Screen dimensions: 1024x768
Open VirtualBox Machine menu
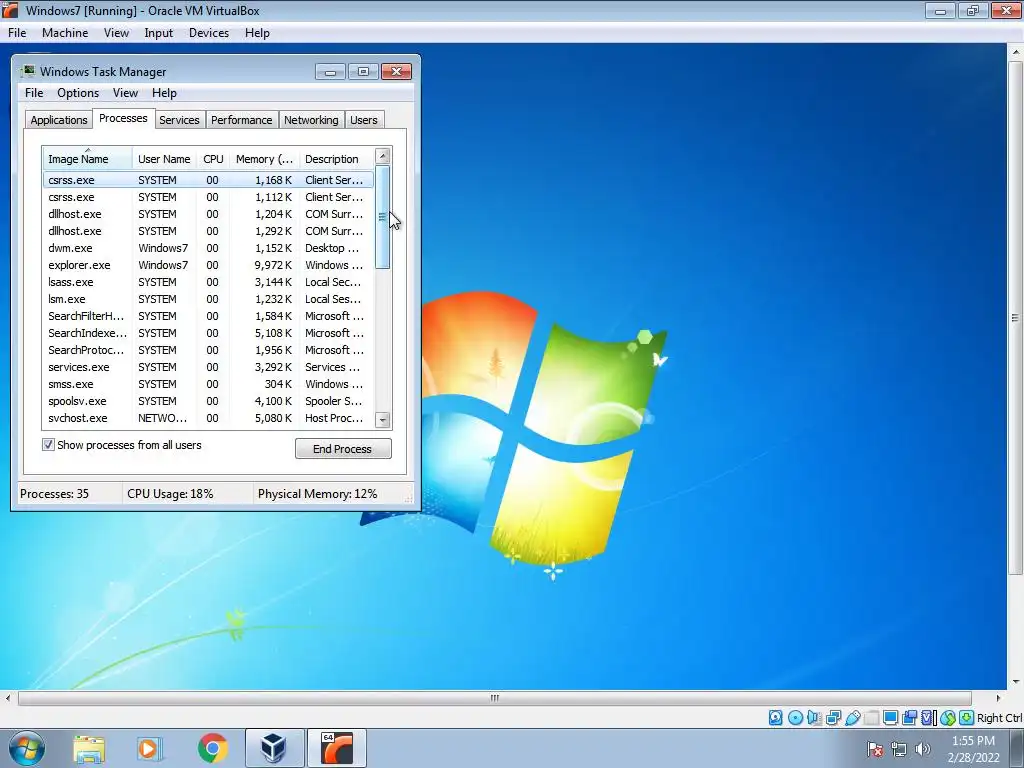tap(65, 33)
